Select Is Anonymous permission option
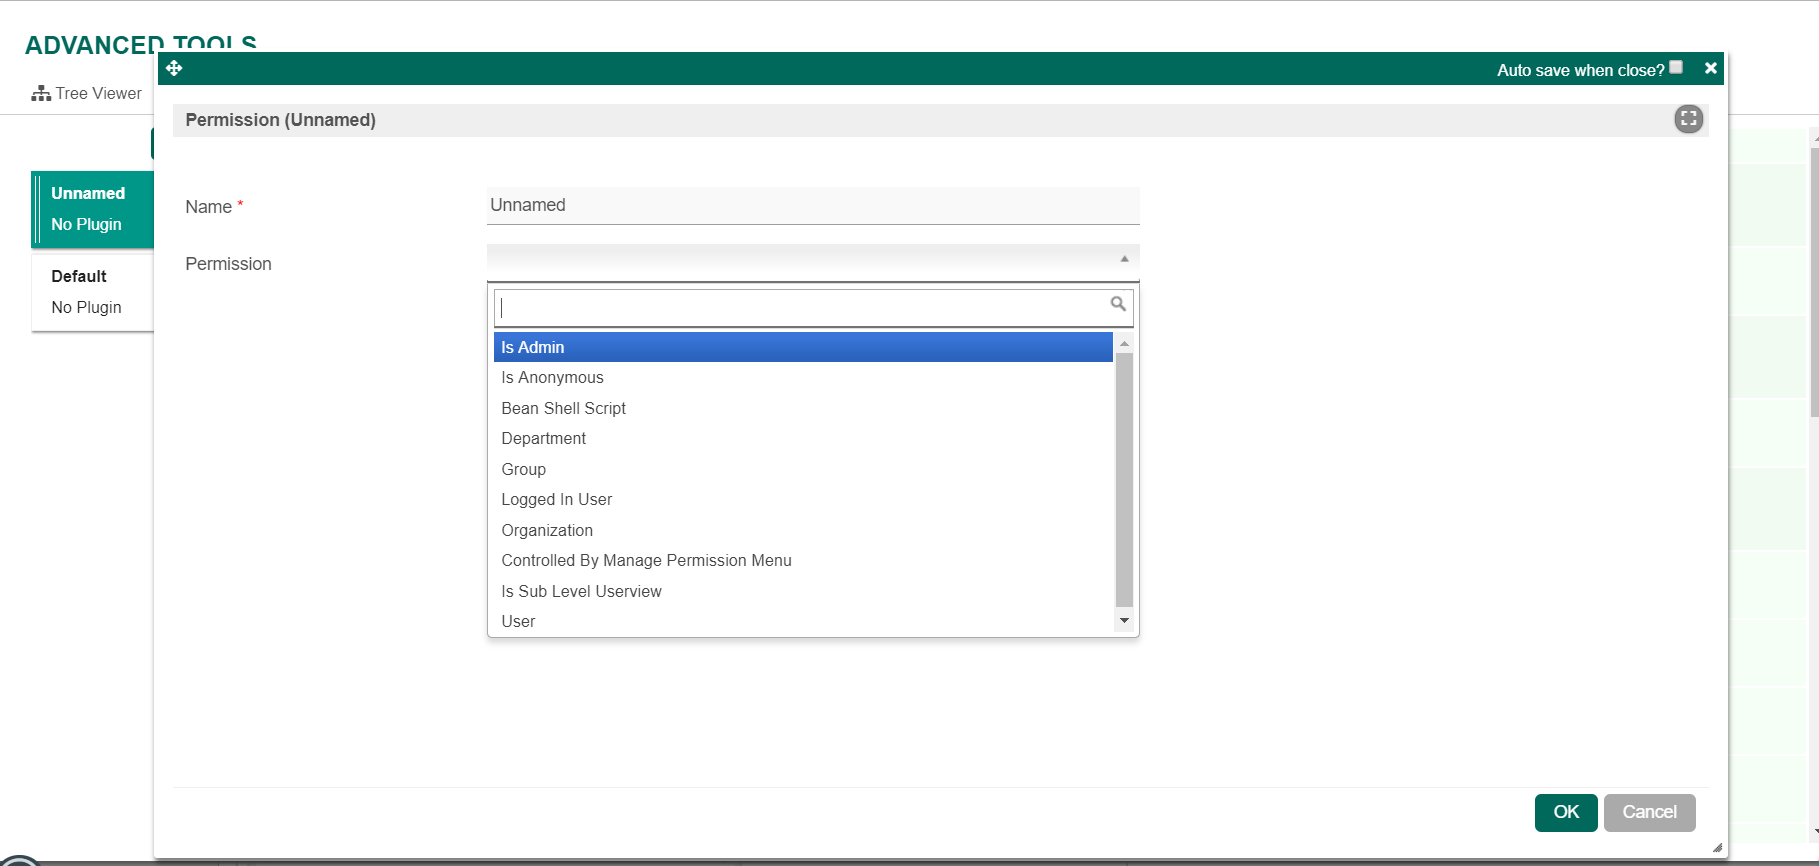 pos(552,377)
